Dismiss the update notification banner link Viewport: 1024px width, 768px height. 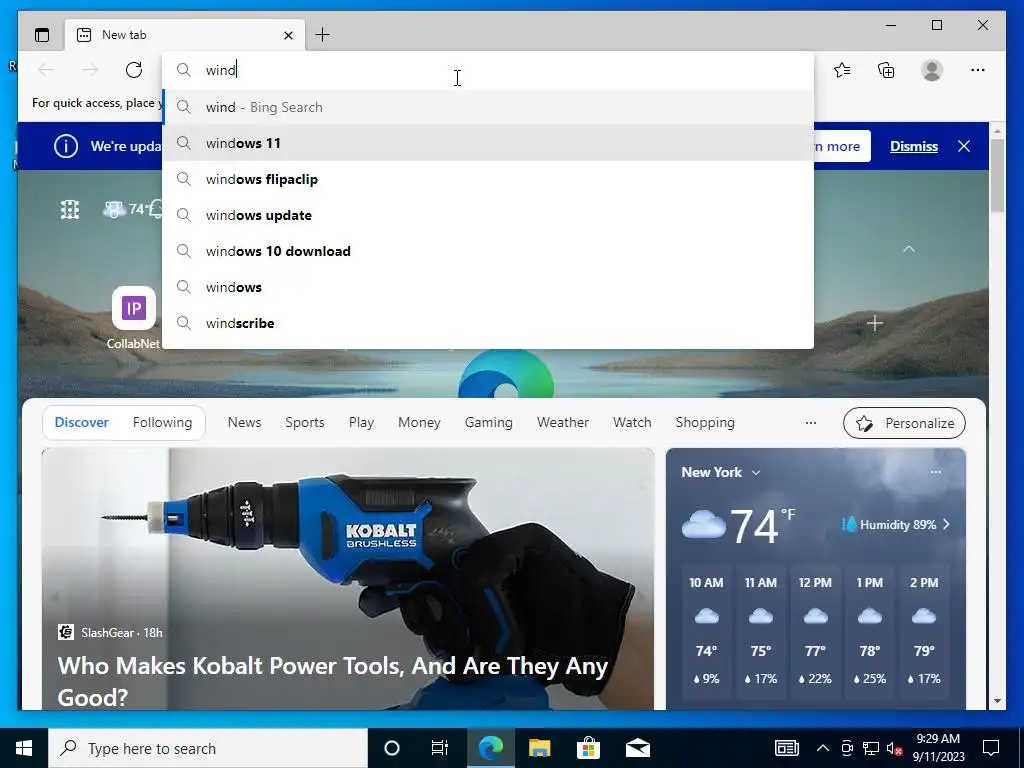tap(914, 146)
